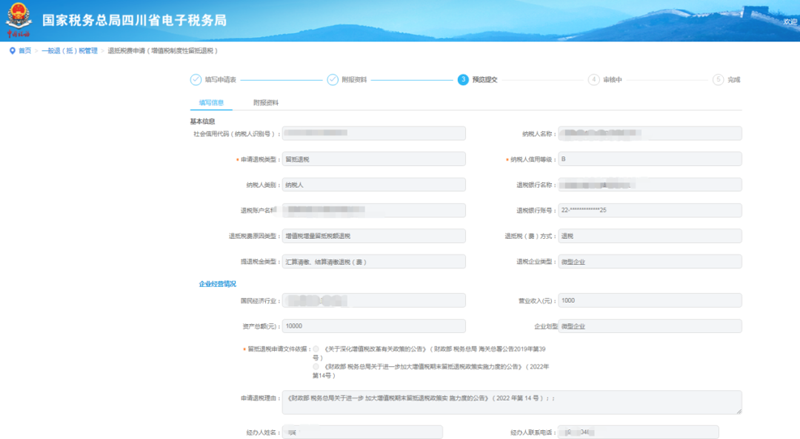800x439 pixels.
Task: Click the 营业收入(元) input field
Action: 649,300
